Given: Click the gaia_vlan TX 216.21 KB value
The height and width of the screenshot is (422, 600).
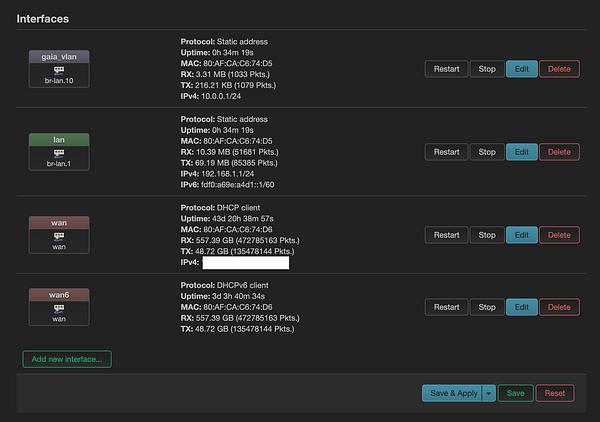Looking at the screenshot, I should [x=235, y=85].
